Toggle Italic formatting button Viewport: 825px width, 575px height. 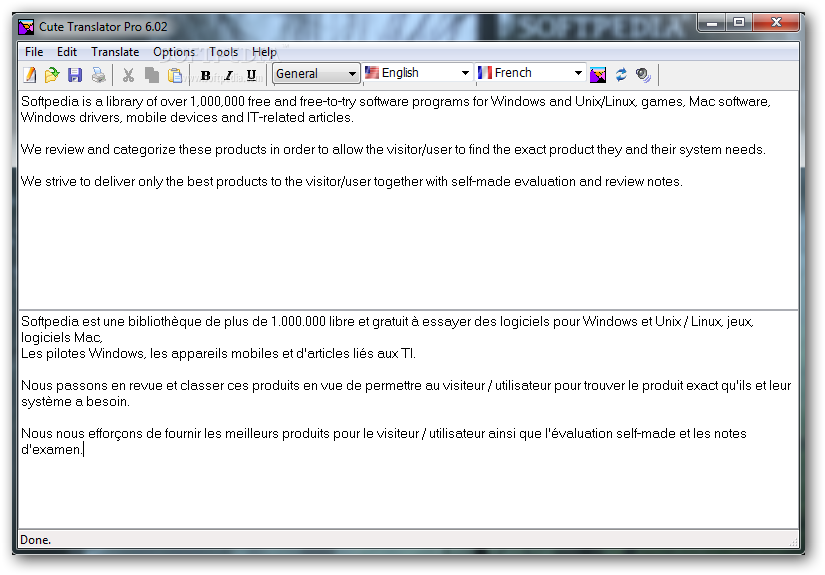(228, 76)
